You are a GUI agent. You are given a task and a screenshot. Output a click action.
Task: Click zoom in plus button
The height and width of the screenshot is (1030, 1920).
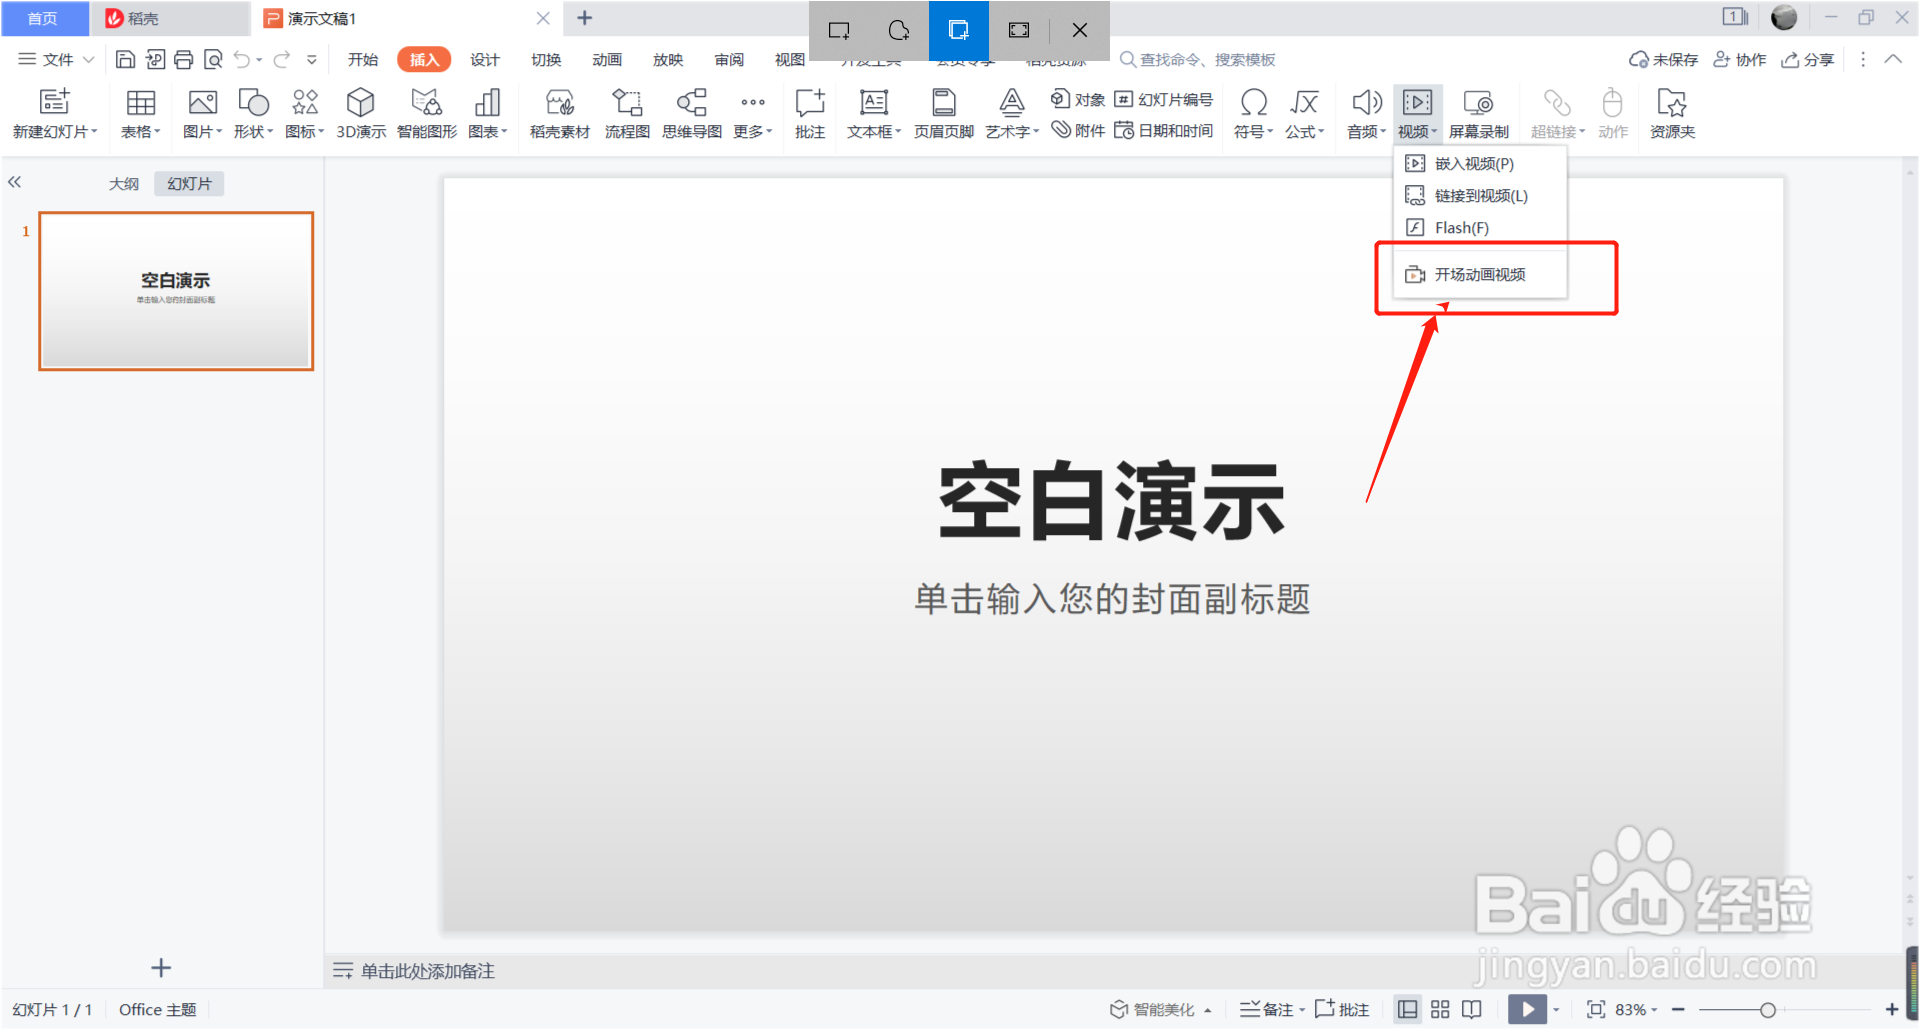click(x=1891, y=1010)
